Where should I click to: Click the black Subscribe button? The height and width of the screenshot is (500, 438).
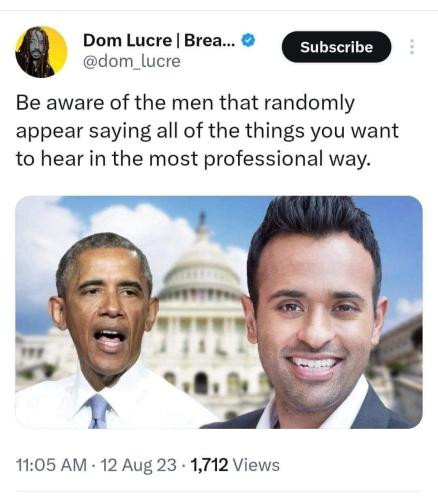[x=336, y=47]
